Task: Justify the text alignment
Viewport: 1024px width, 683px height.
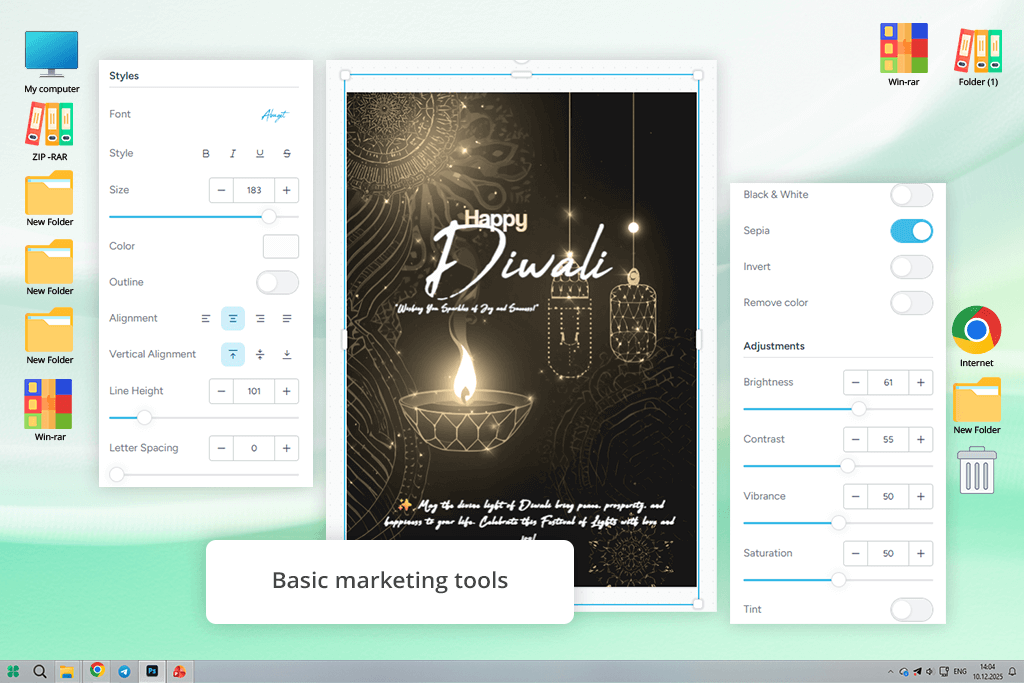Action: [x=287, y=319]
